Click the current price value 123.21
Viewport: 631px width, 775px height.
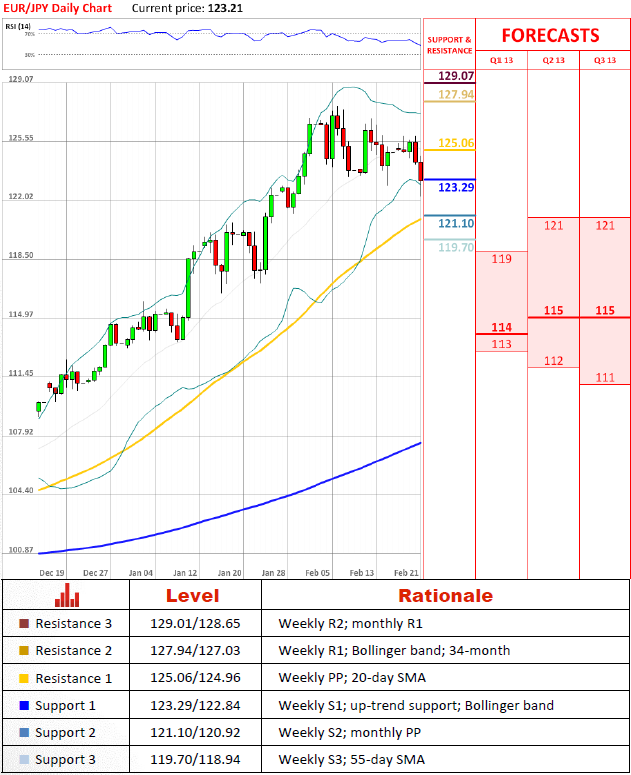click(x=225, y=8)
